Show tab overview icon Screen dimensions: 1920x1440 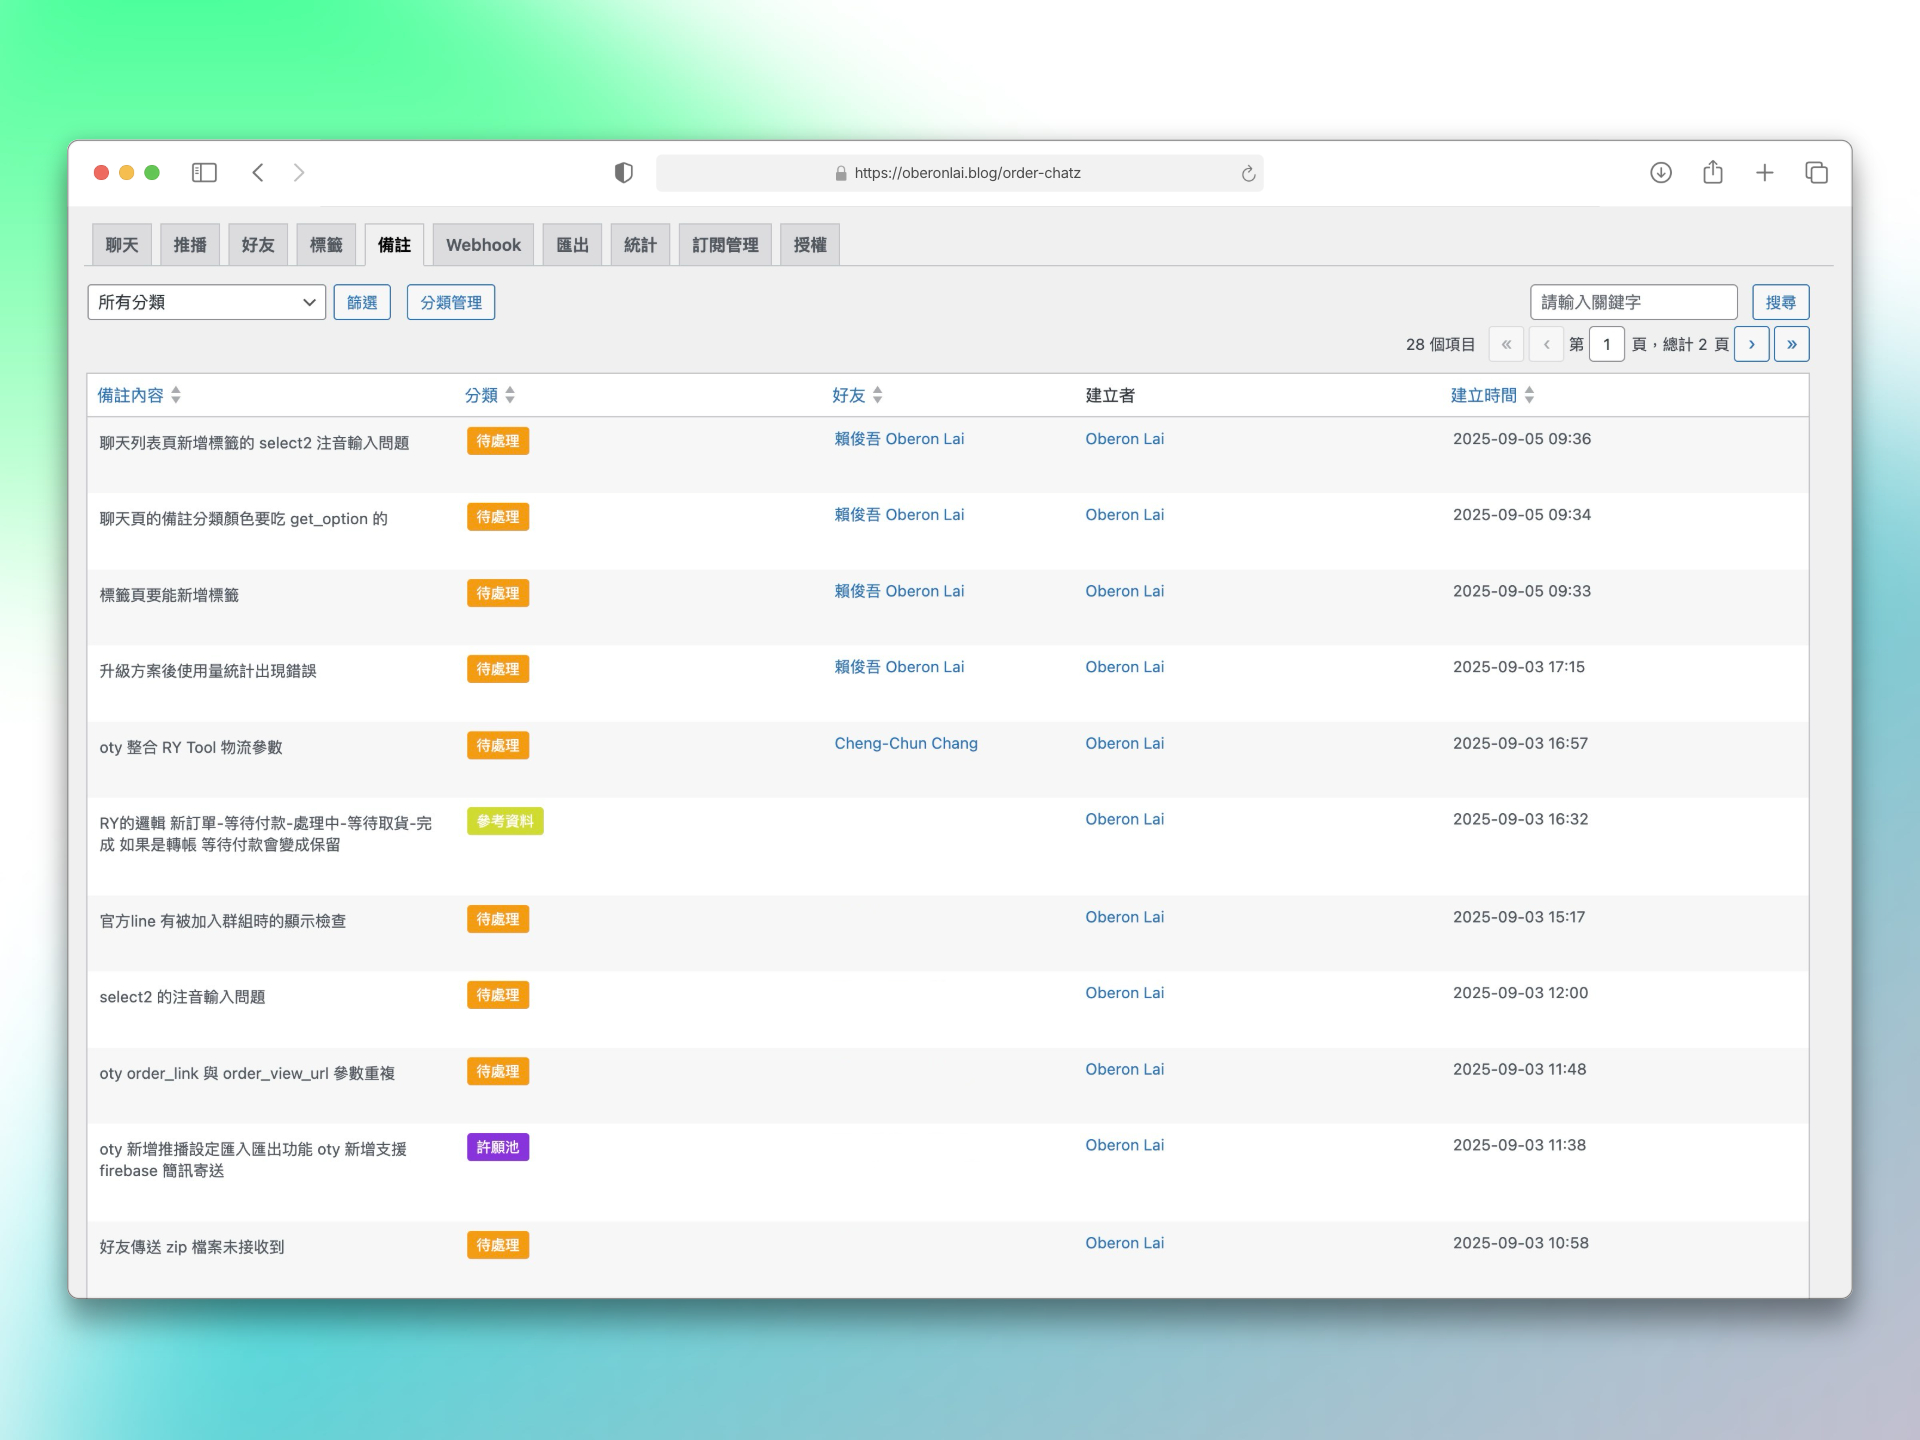pyautogui.click(x=1816, y=173)
